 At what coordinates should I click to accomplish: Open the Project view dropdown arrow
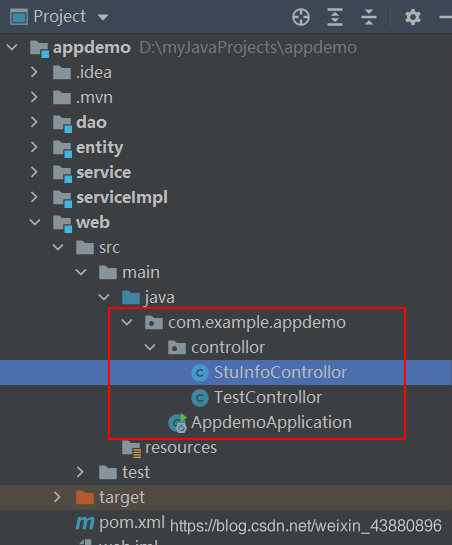point(103,17)
